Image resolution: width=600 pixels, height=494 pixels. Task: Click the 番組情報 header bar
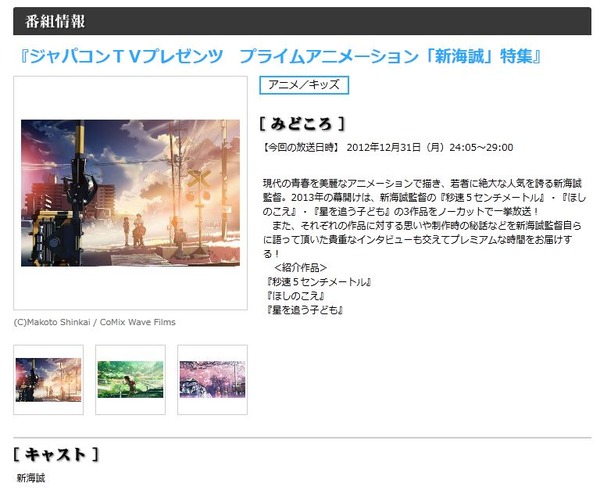pyautogui.click(x=302, y=21)
